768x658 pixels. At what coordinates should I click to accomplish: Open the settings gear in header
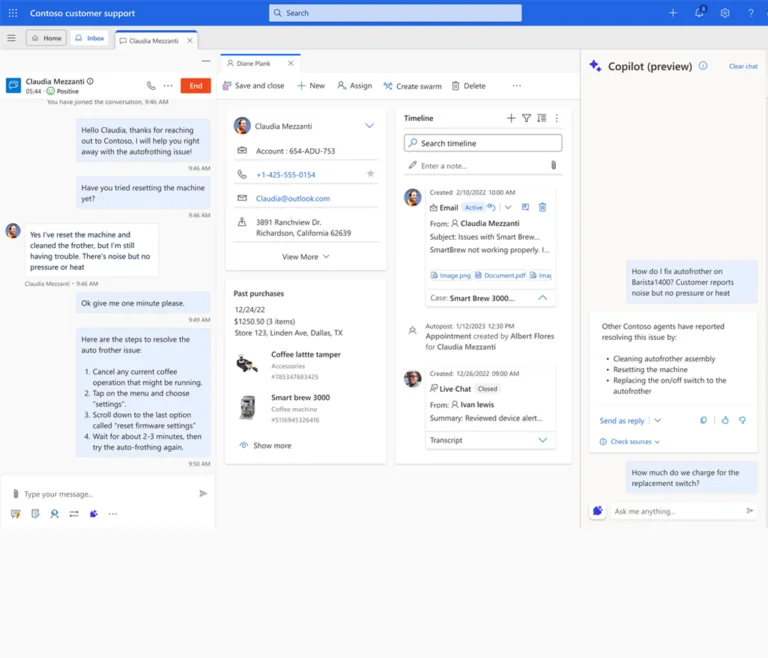coord(725,13)
